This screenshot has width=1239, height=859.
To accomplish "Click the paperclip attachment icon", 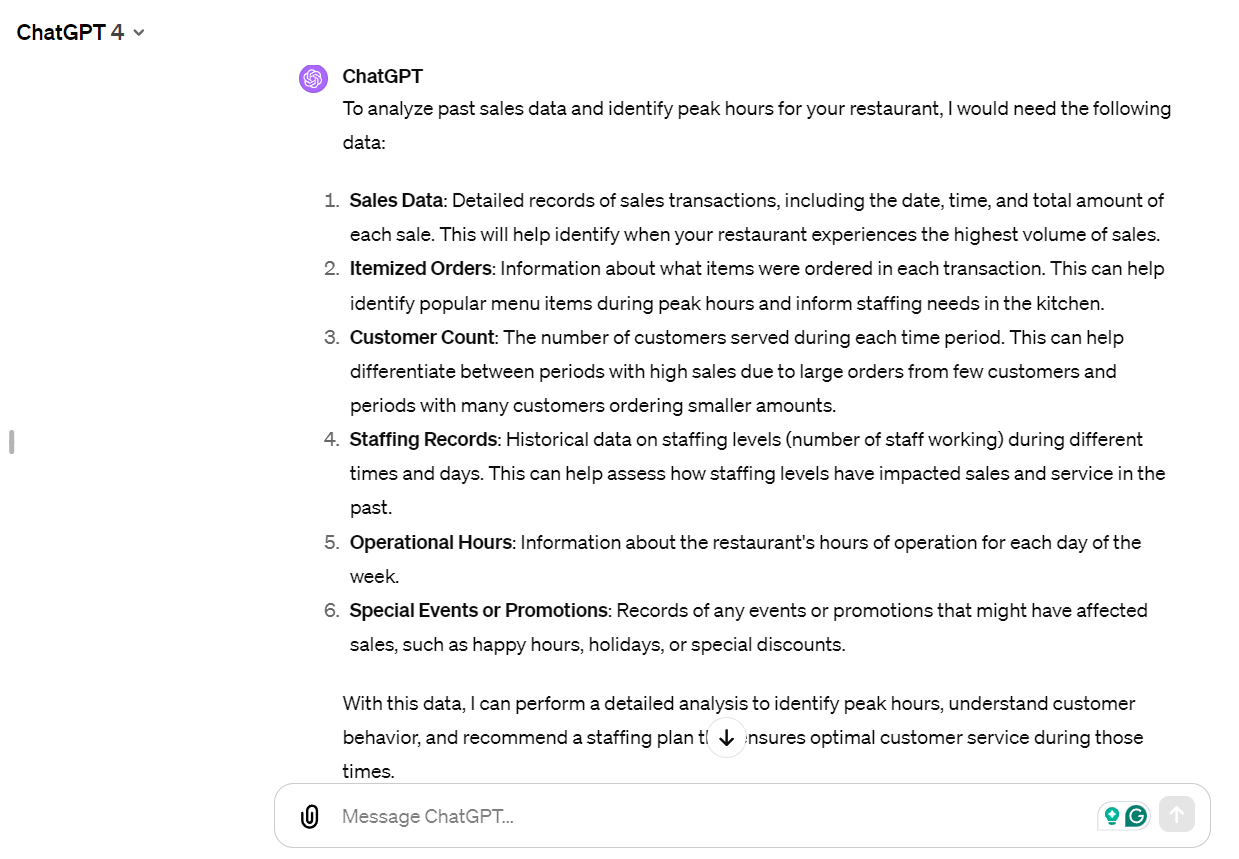I will tap(310, 815).
